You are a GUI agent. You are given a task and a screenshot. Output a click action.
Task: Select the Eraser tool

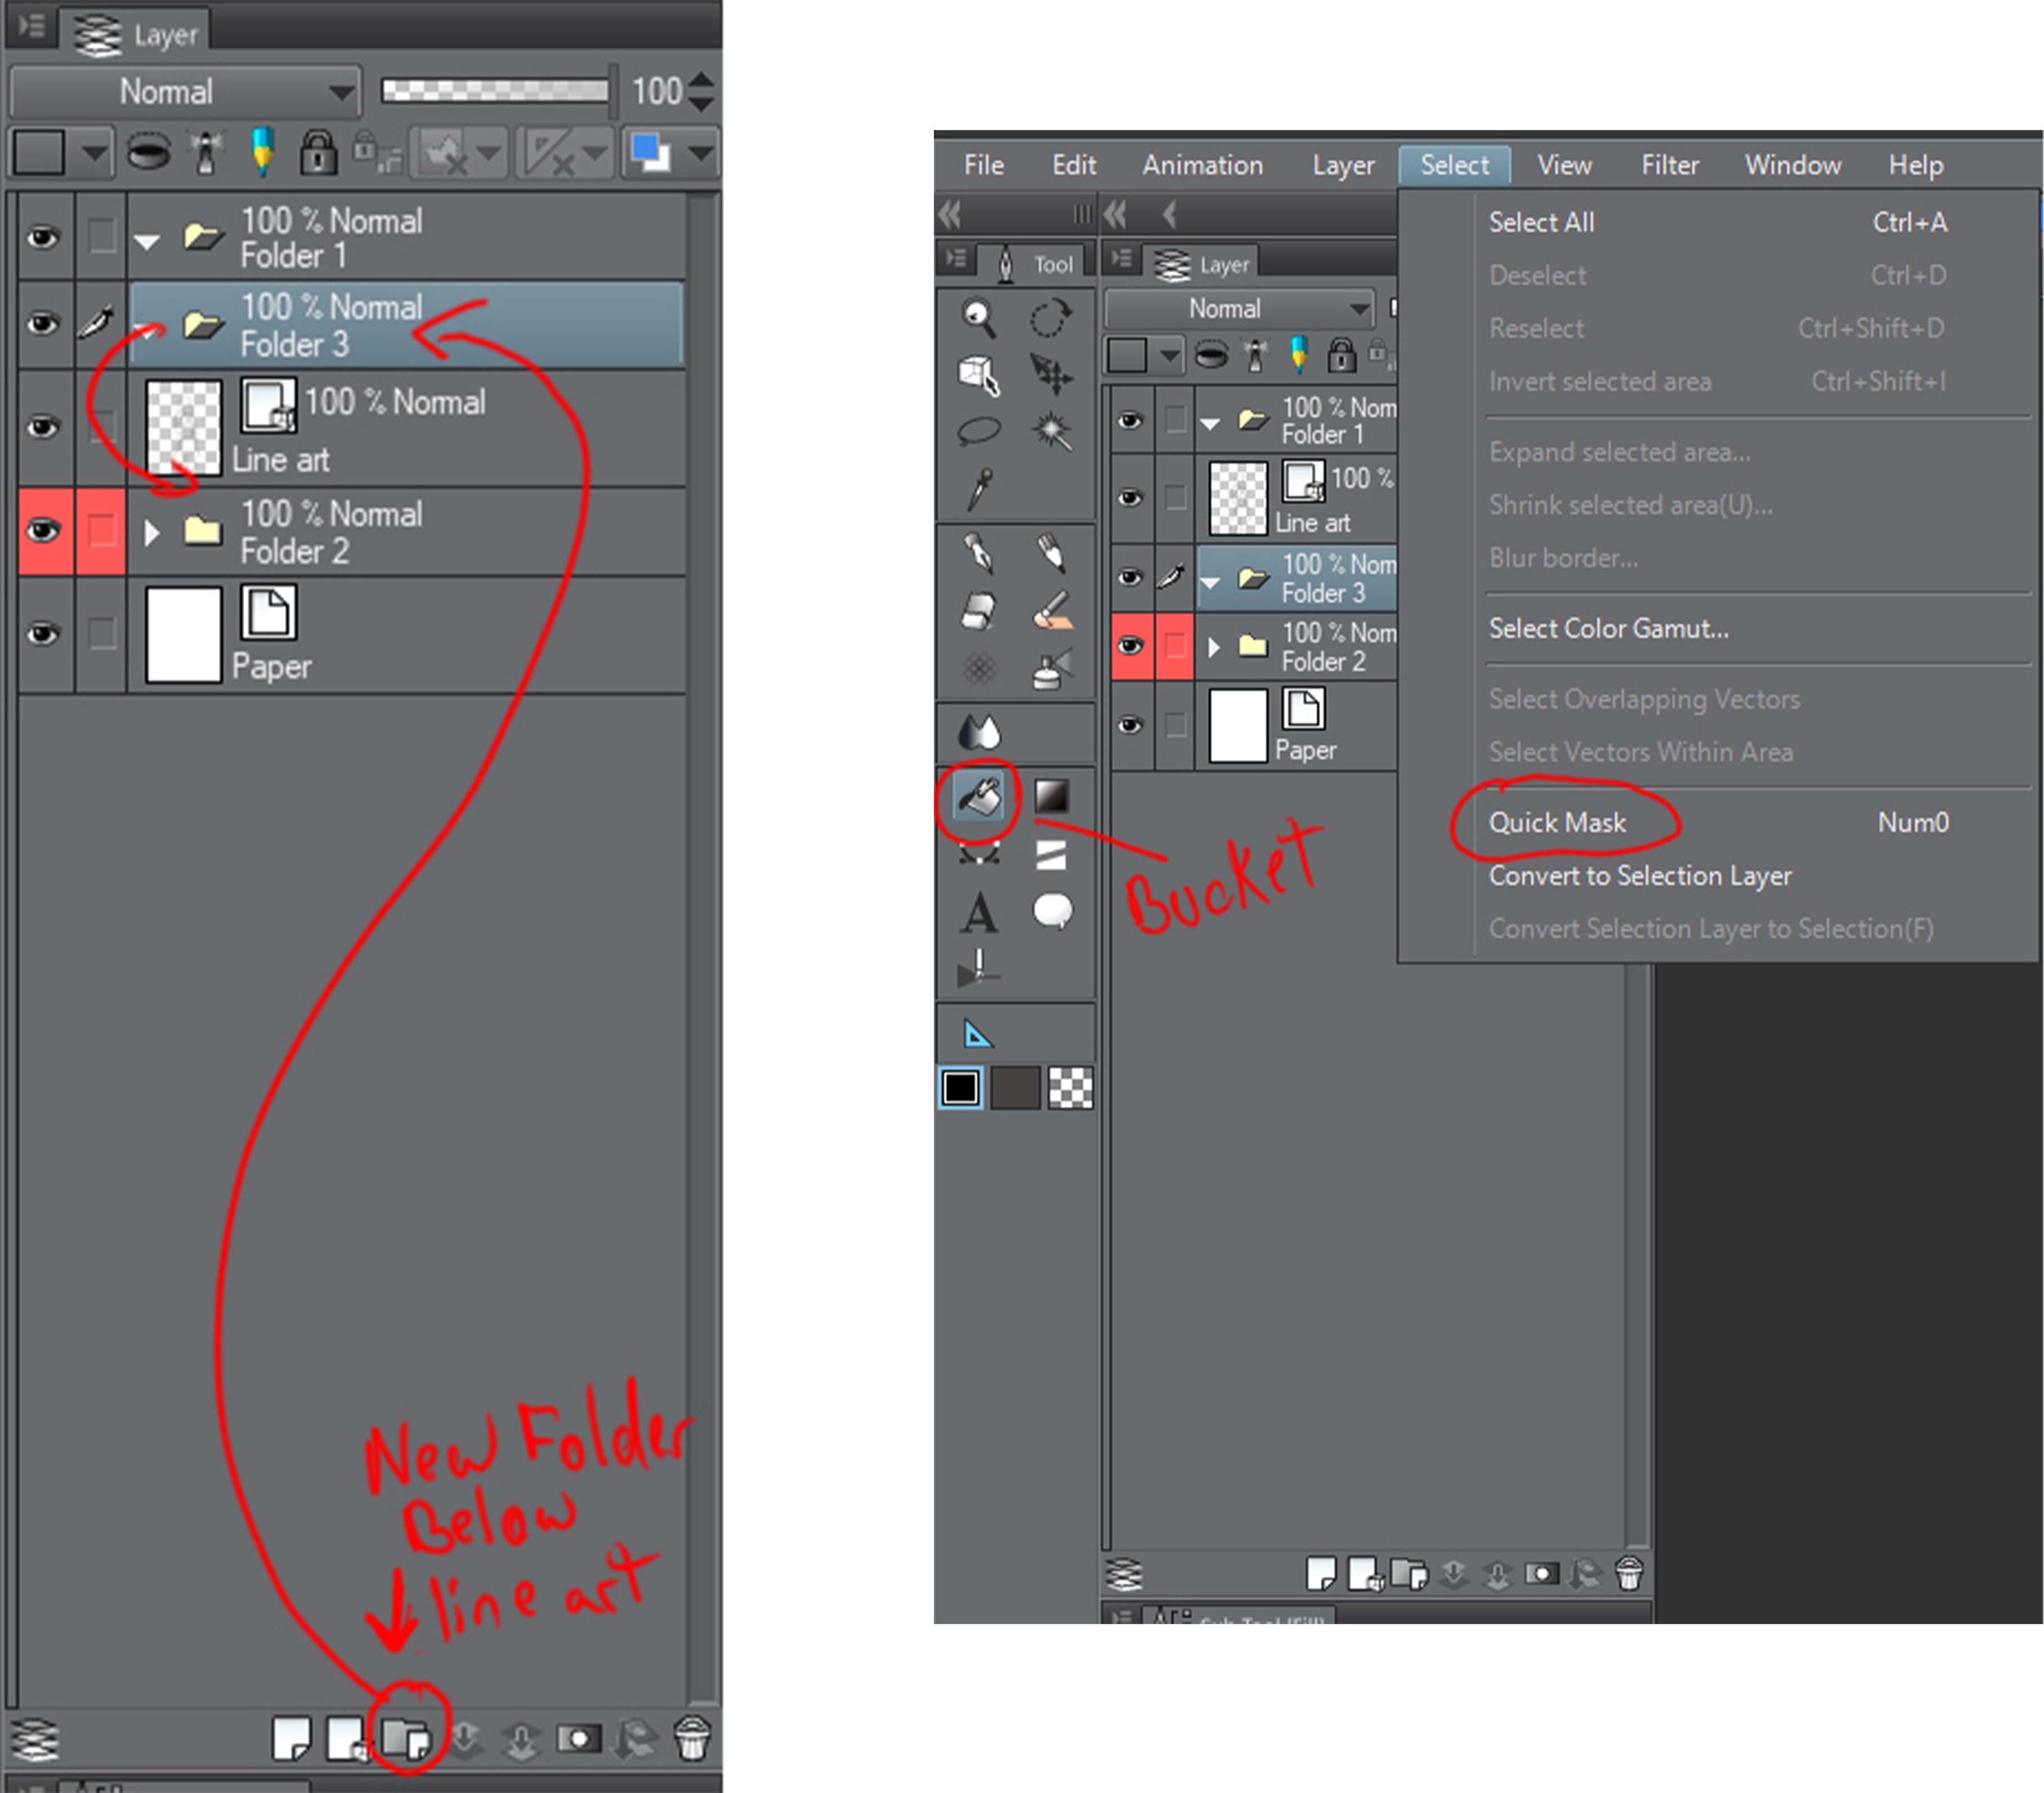tap(978, 611)
